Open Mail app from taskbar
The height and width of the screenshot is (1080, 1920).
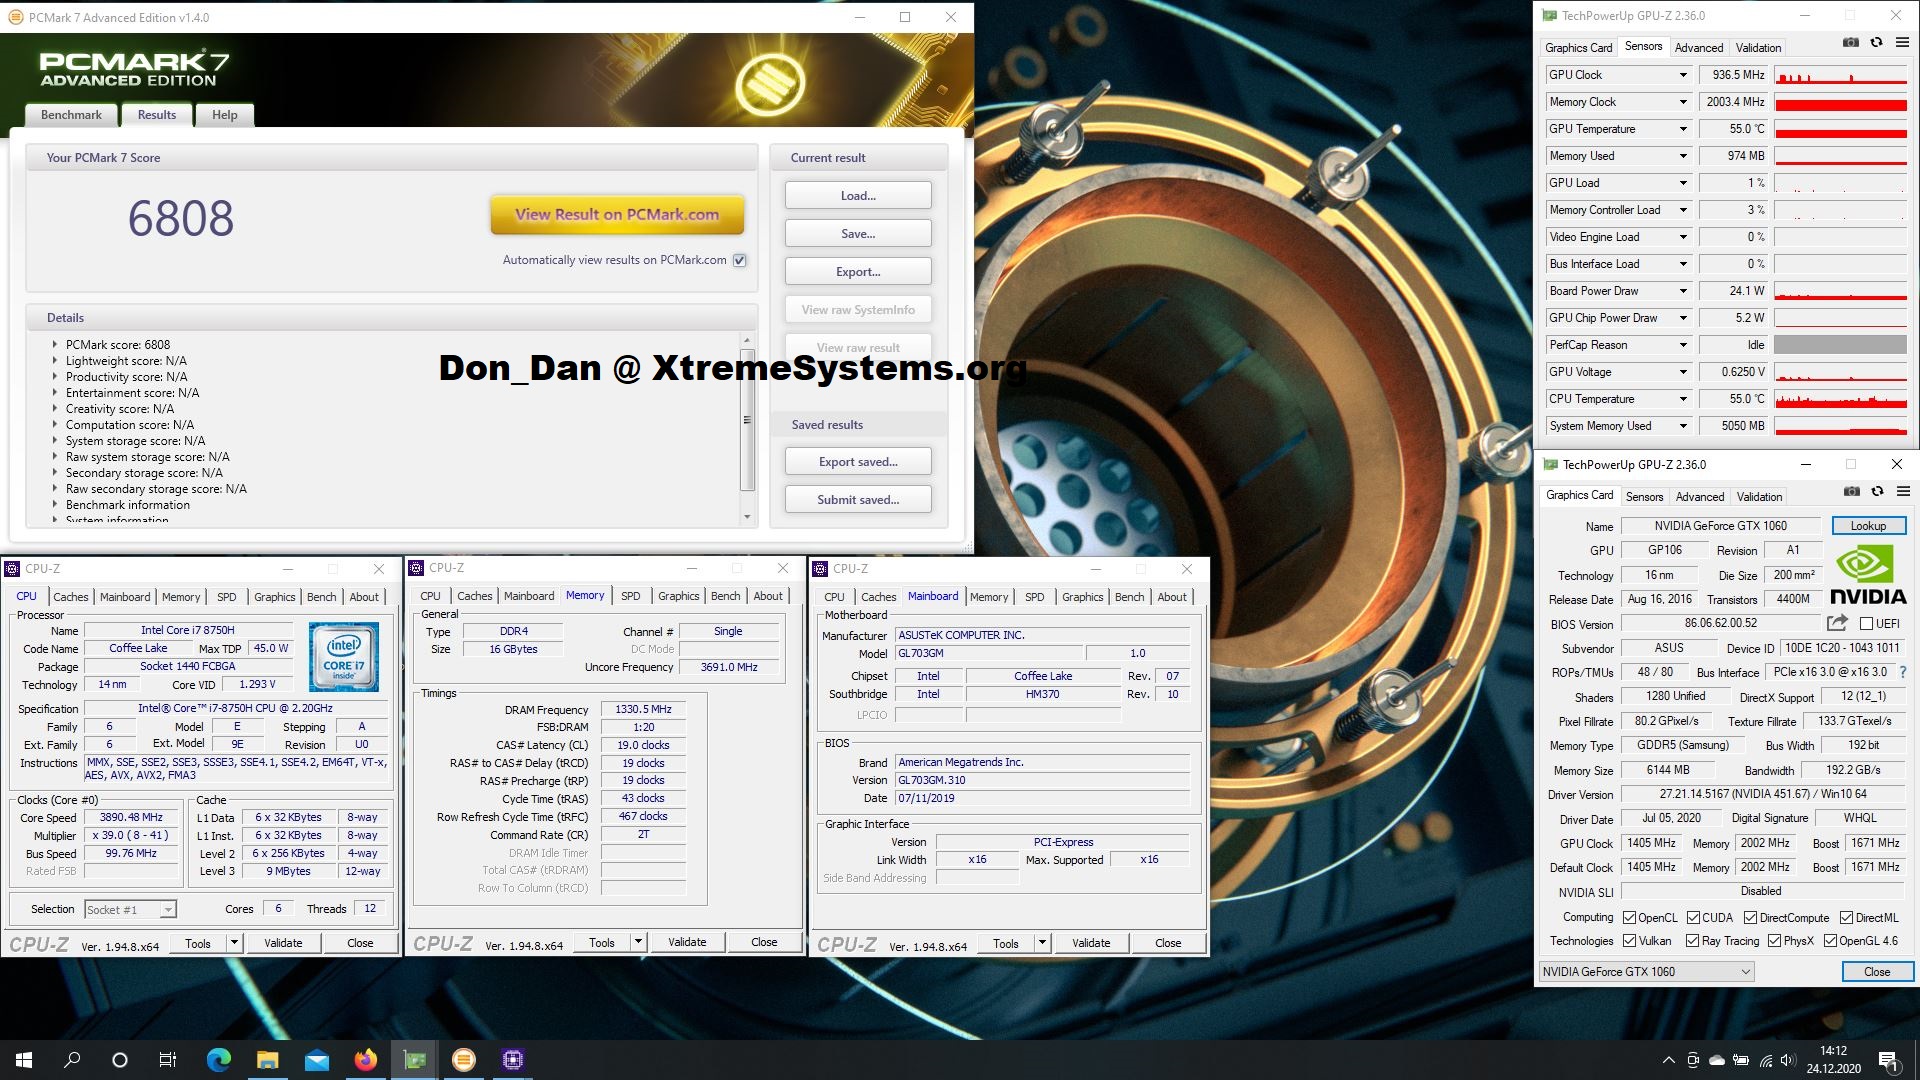tap(316, 1060)
